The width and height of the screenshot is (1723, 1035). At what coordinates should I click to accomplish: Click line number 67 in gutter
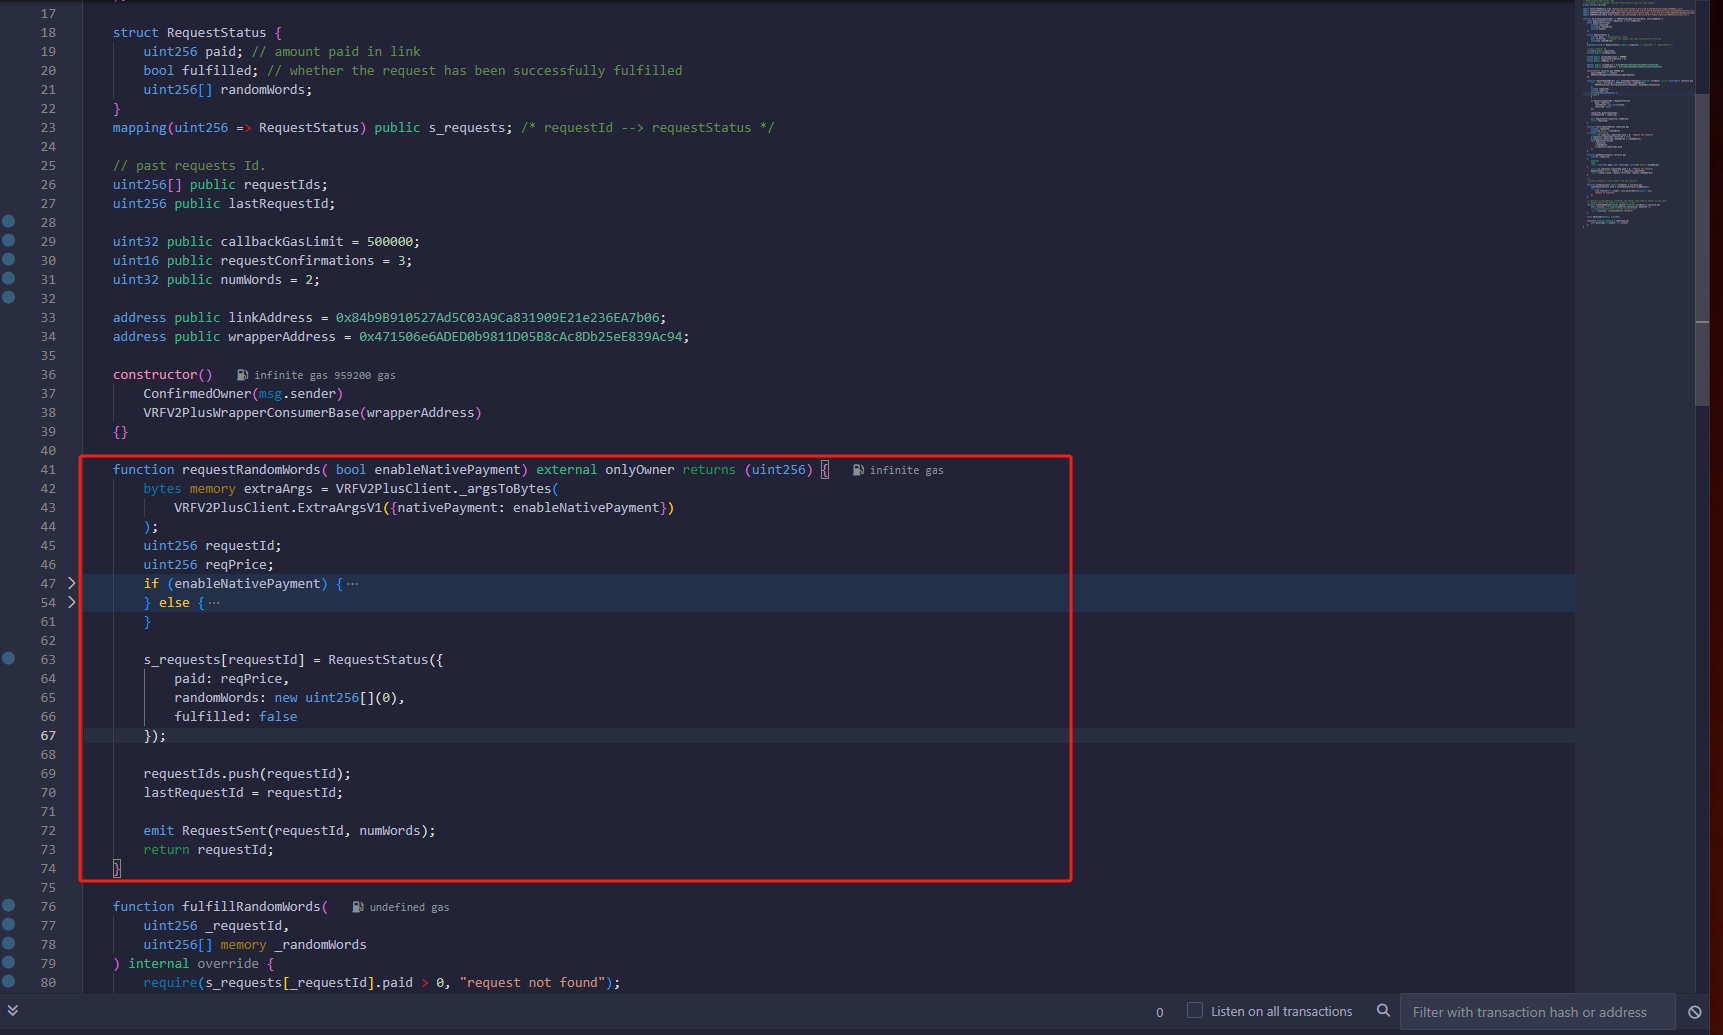[x=48, y=736]
